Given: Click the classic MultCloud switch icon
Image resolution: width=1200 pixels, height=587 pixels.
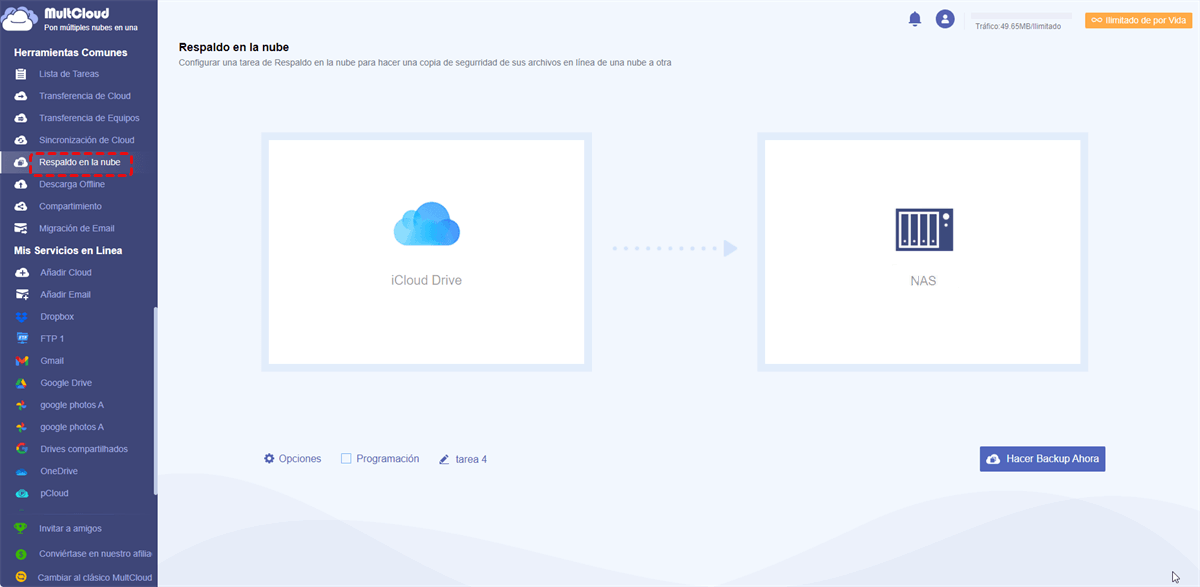Looking at the screenshot, I should 21,577.
